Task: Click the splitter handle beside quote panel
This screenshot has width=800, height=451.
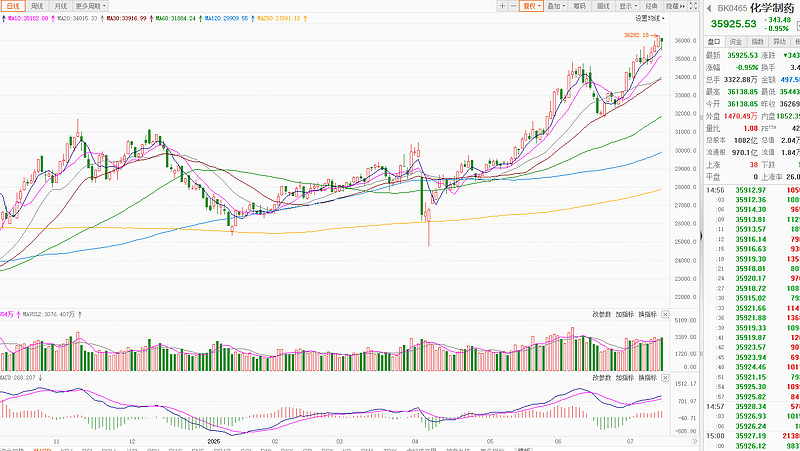Action: (701, 236)
